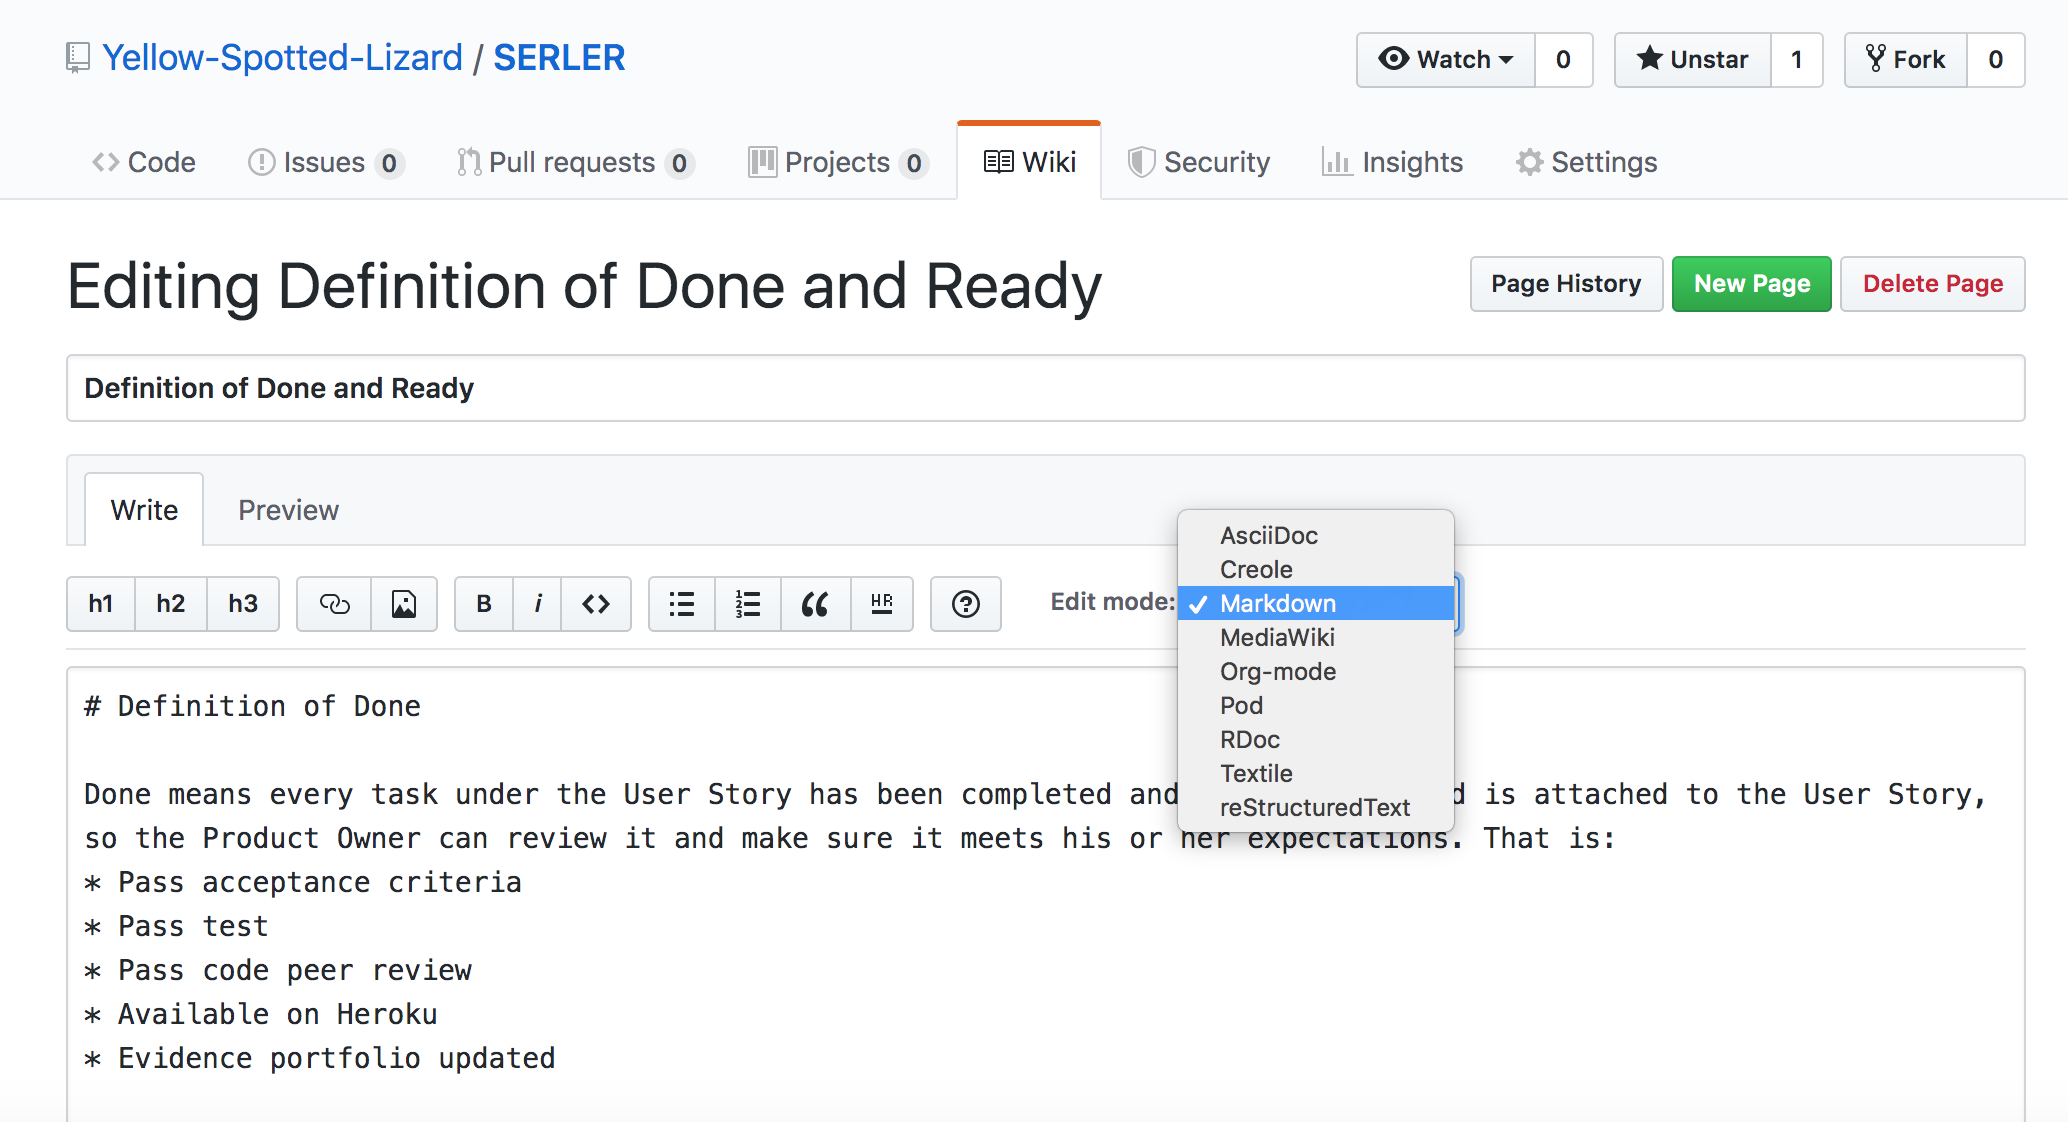This screenshot has height=1122, width=2068.
Task: Open the stargazers count 1
Action: (x=1797, y=59)
